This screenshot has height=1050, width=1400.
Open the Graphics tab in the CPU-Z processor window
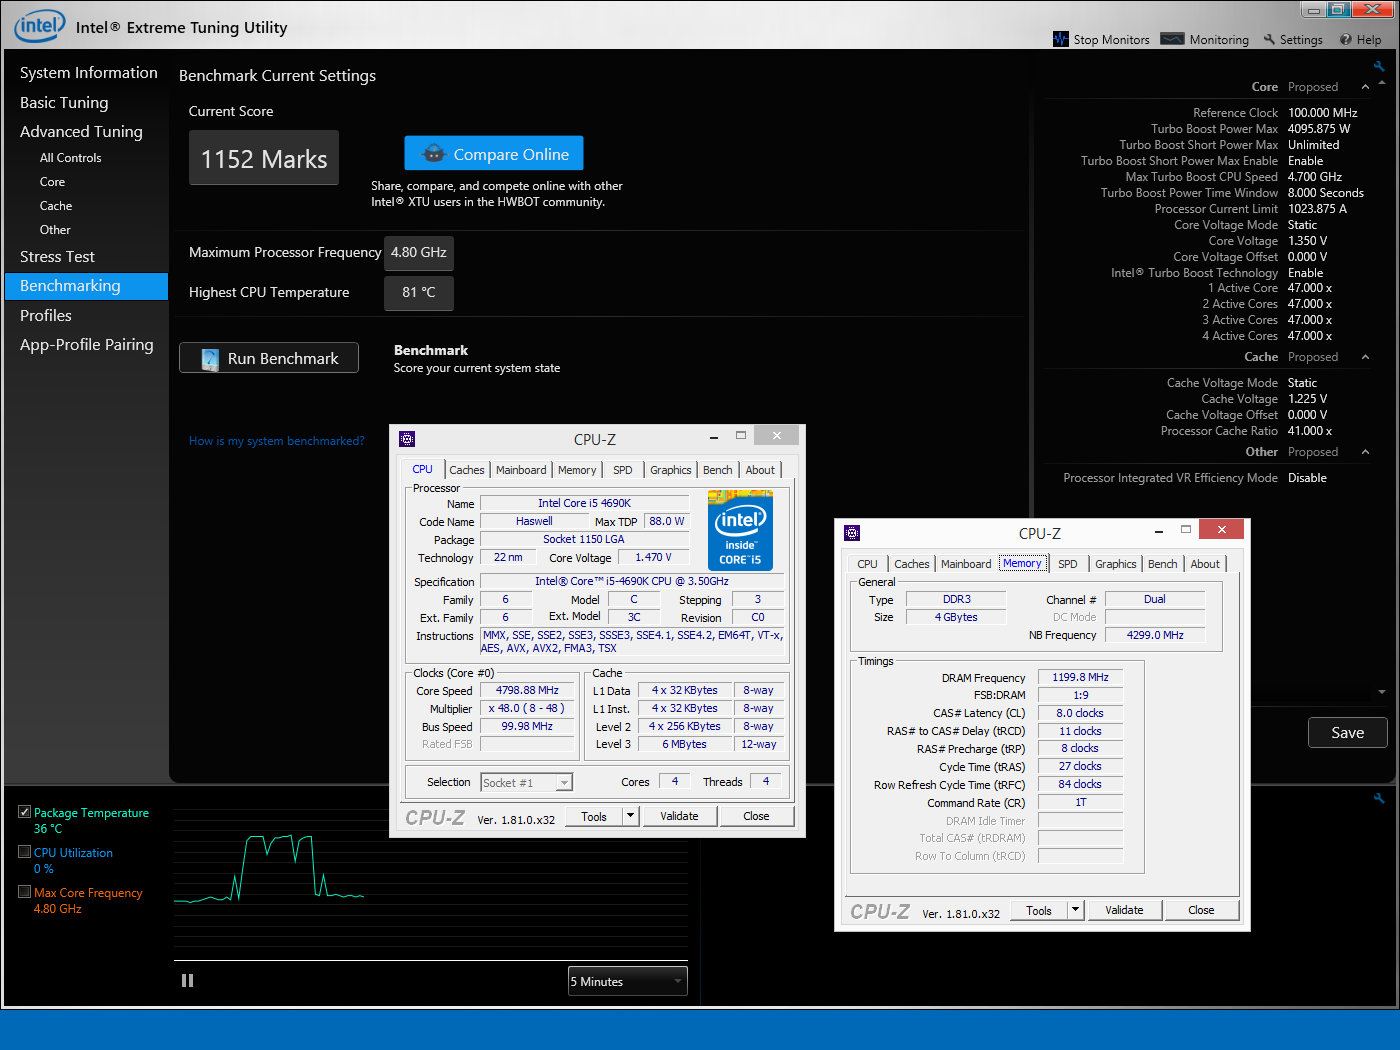(x=671, y=470)
